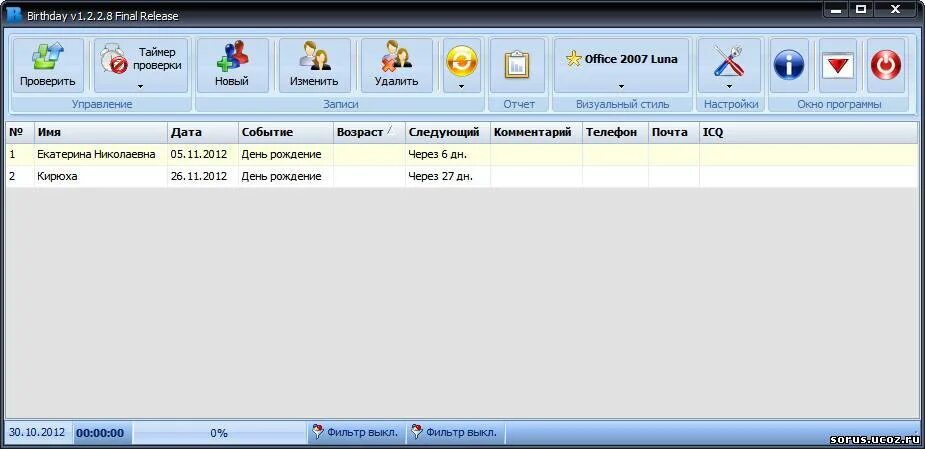Expand the Настройки dropdown arrow
Image resolution: width=925 pixels, height=449 pixels.
pos(729,86)
